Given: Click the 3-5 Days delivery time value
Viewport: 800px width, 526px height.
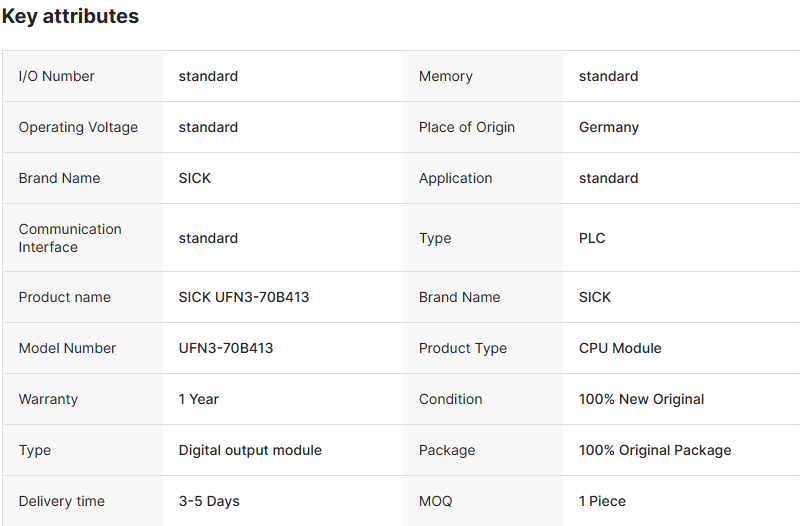Looking at the screenshot, I should pos(209,501).
